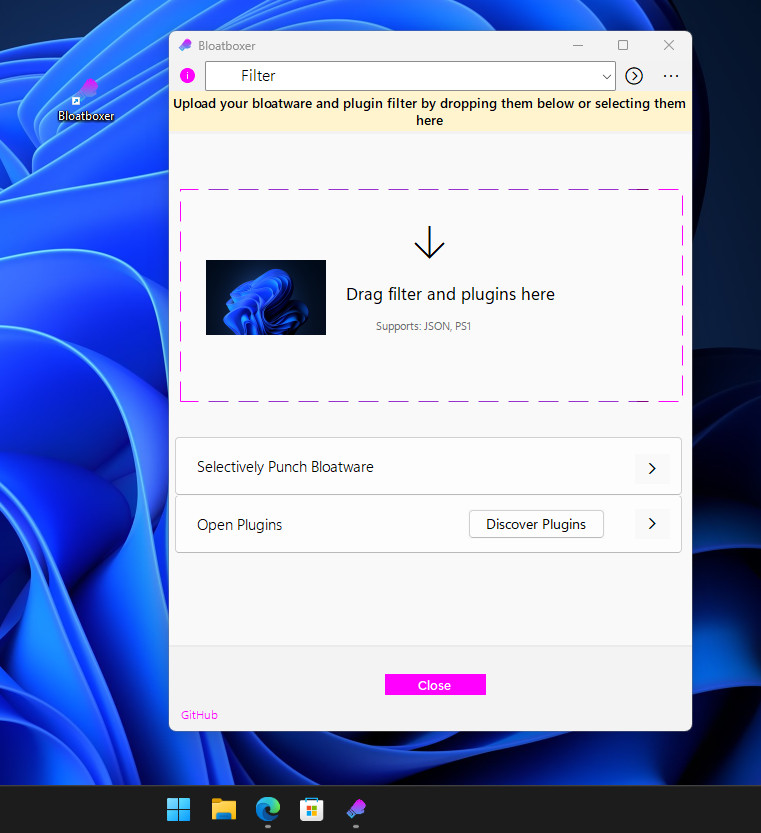Expand chevron beside Discover Plugins
Screen dimensions: 761x833
click(652, 524)
